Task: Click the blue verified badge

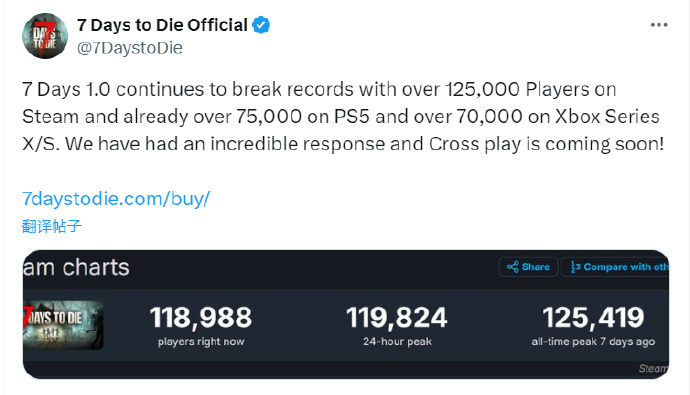Action: point(261,25)
